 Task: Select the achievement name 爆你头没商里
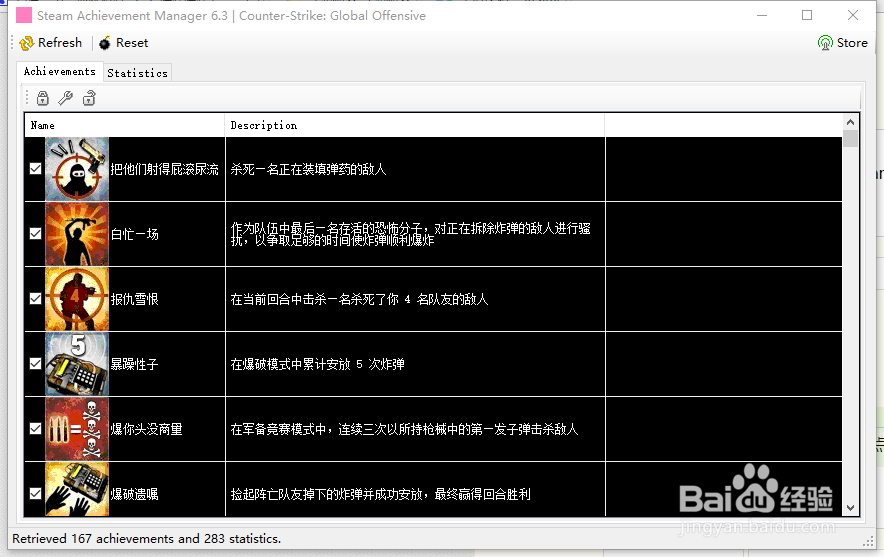146,429
